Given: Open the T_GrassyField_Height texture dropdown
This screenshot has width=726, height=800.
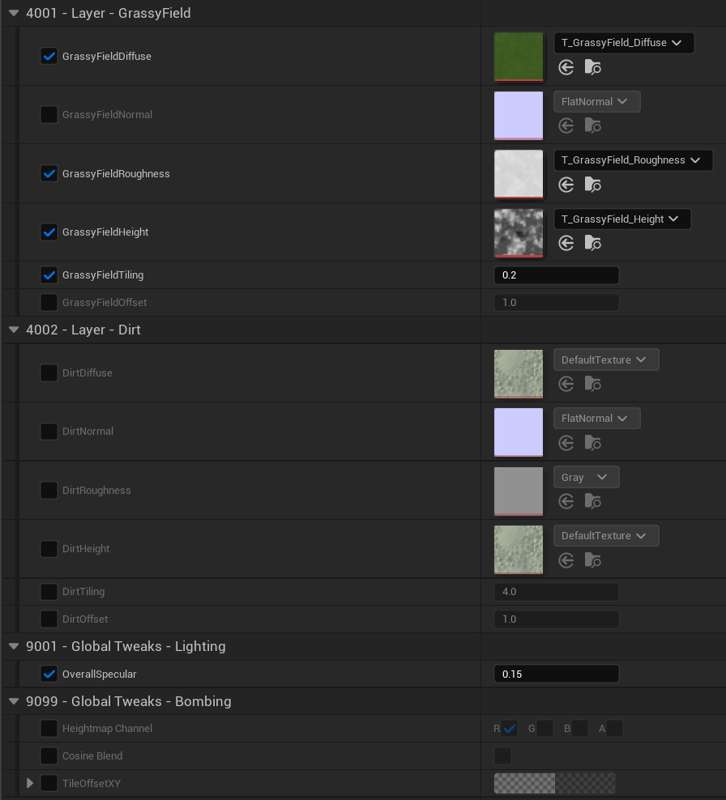Looking at the screenshot, I should 621,219.
